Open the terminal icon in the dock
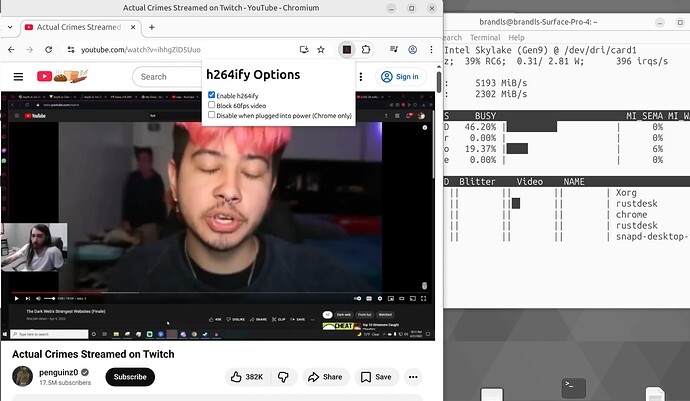 pos(573,385)
